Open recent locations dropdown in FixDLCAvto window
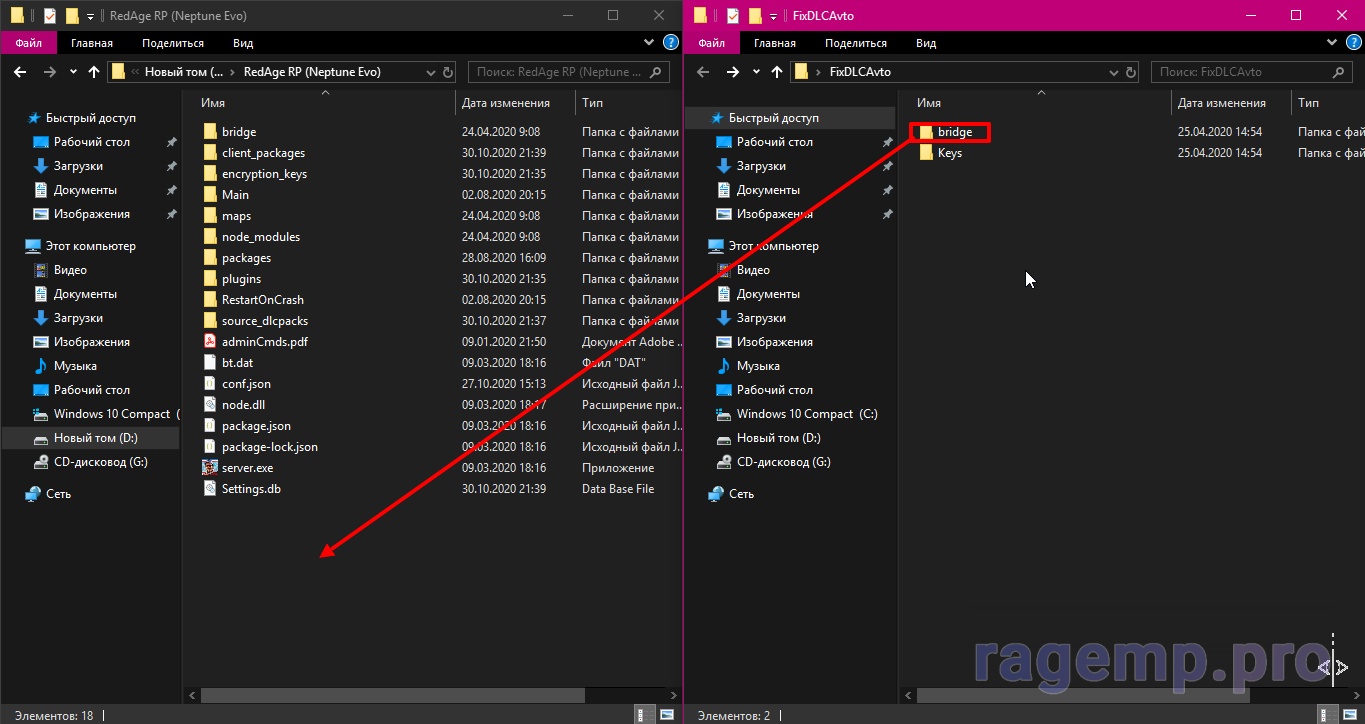This screenshot has width=1365, height=724. [756, 72]
